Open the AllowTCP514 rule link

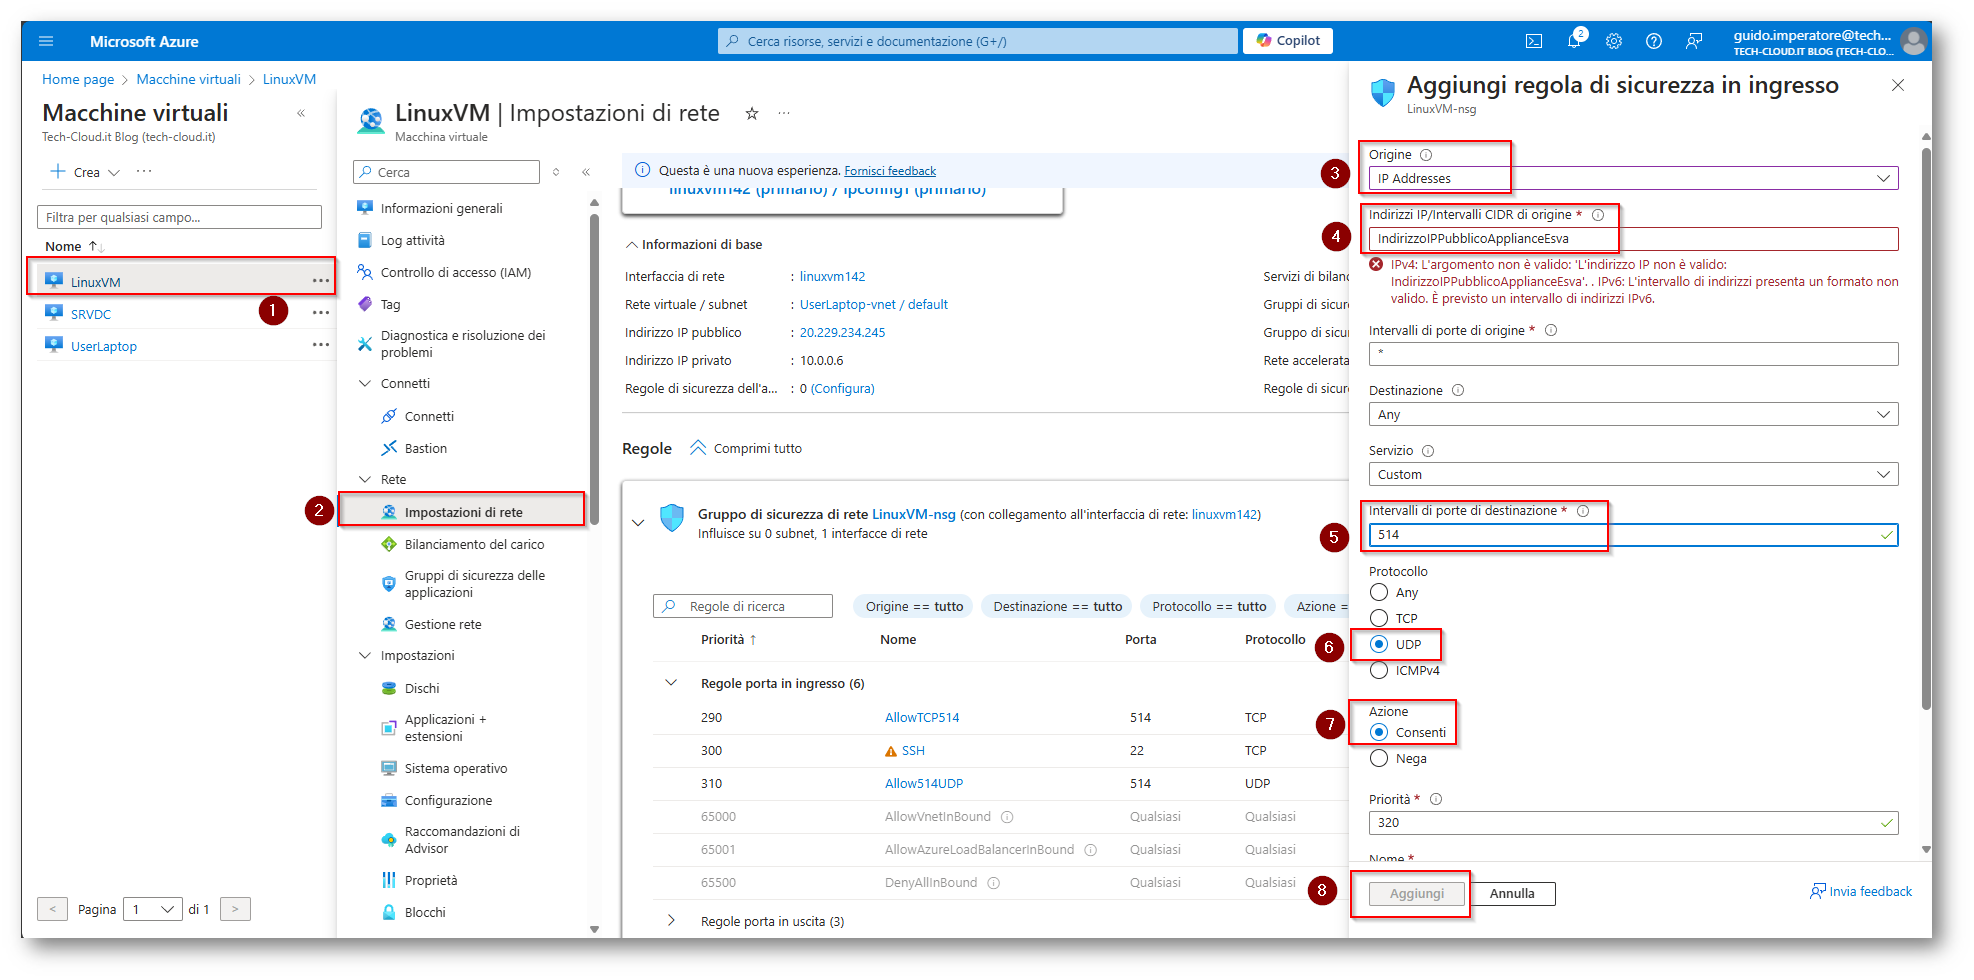point(921,717)
